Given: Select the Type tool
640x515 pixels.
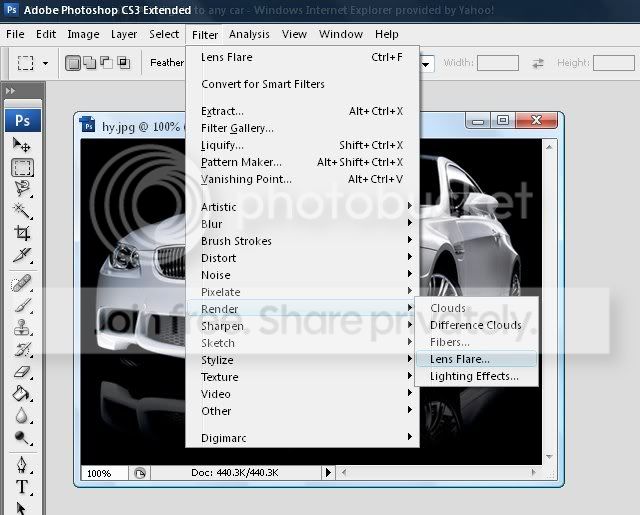Looking at the screenshot, I should point(22,487).
